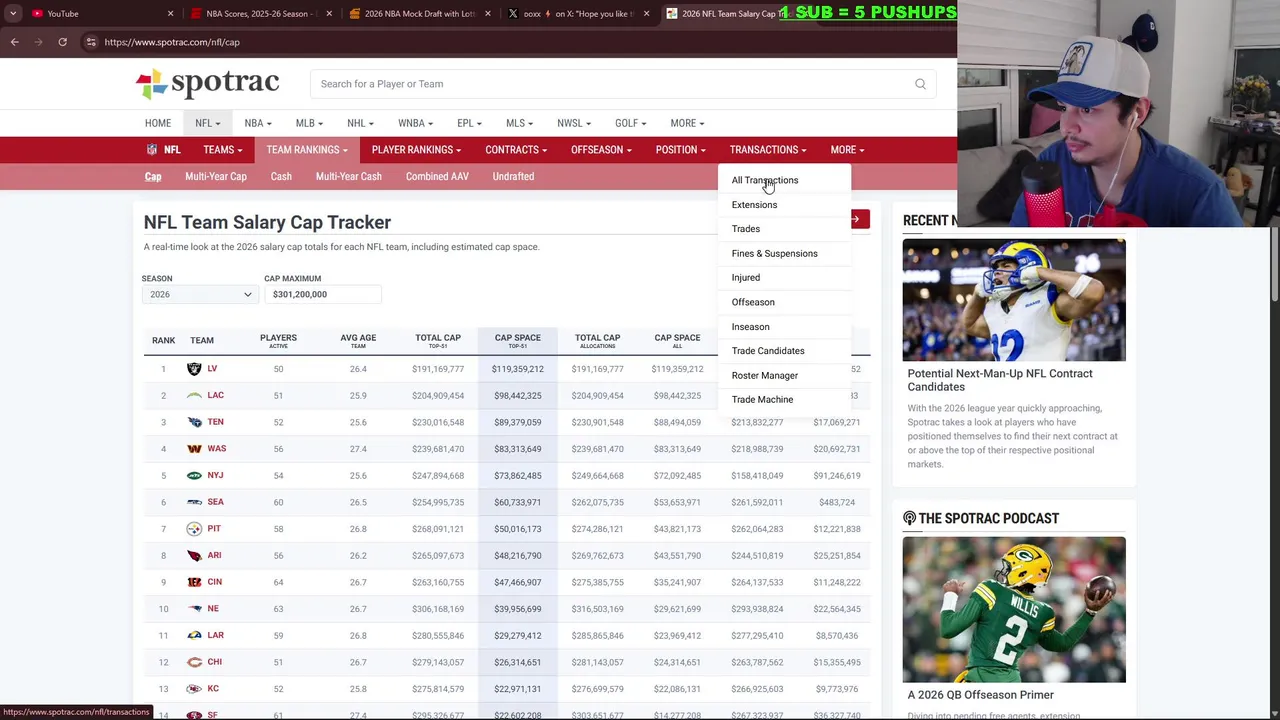The image size is (1280, 720).
Task: Click the Seahawks logo in SEA row
Action: [x=194, y=502]
